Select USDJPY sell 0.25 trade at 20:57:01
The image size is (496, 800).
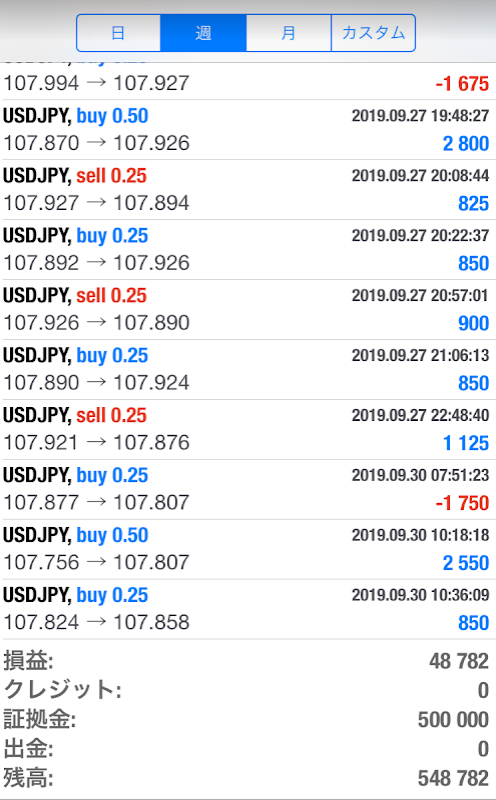point(248,309)
